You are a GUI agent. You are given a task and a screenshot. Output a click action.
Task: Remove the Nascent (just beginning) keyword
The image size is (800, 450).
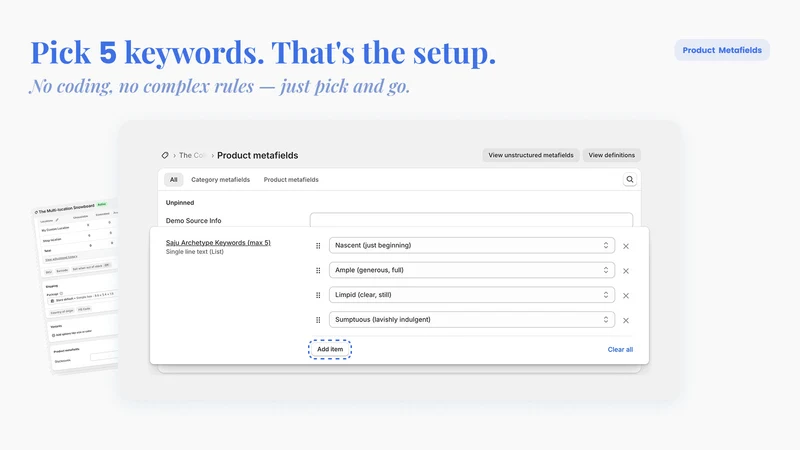pos(626,246)
